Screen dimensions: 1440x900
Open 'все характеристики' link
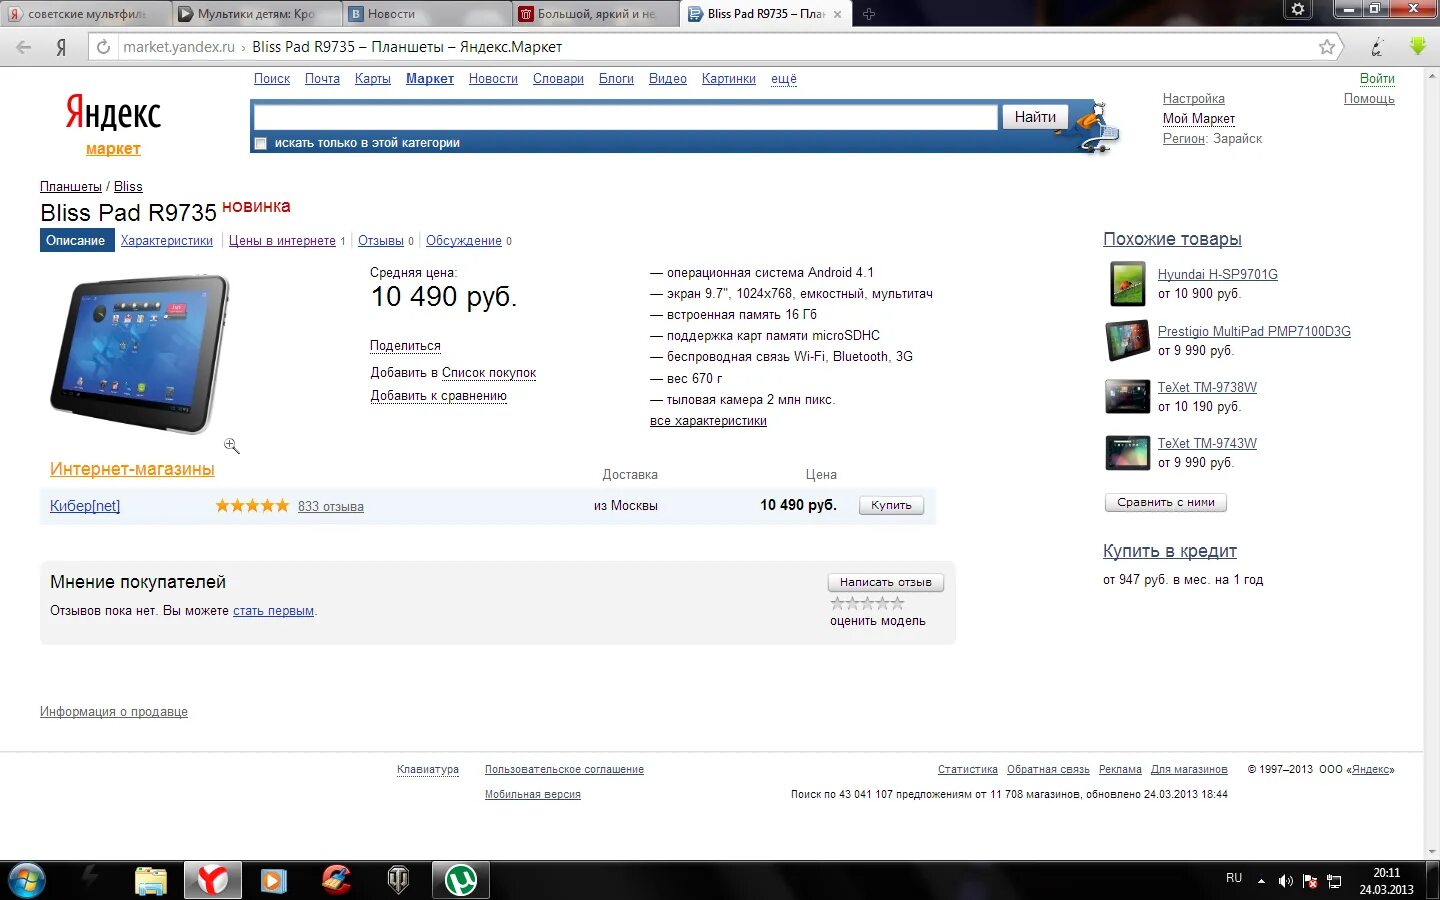(708, 421)
